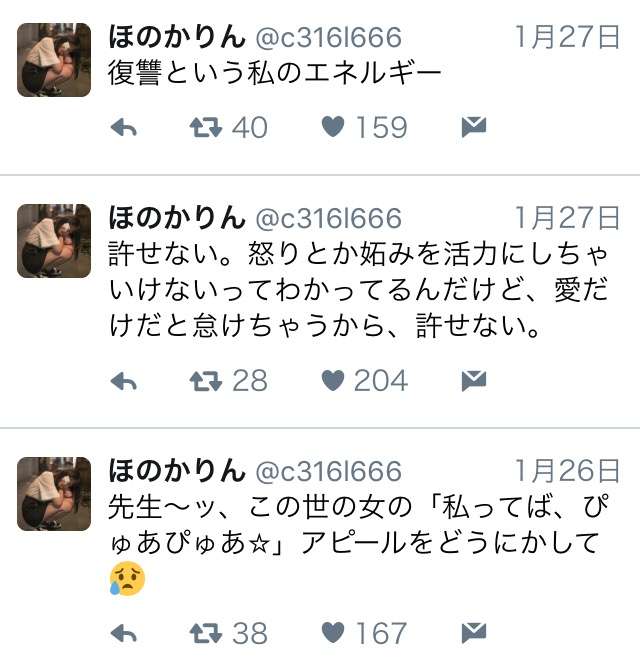
Task: Like the tweet with 204 likes
Action: [333, 381]
